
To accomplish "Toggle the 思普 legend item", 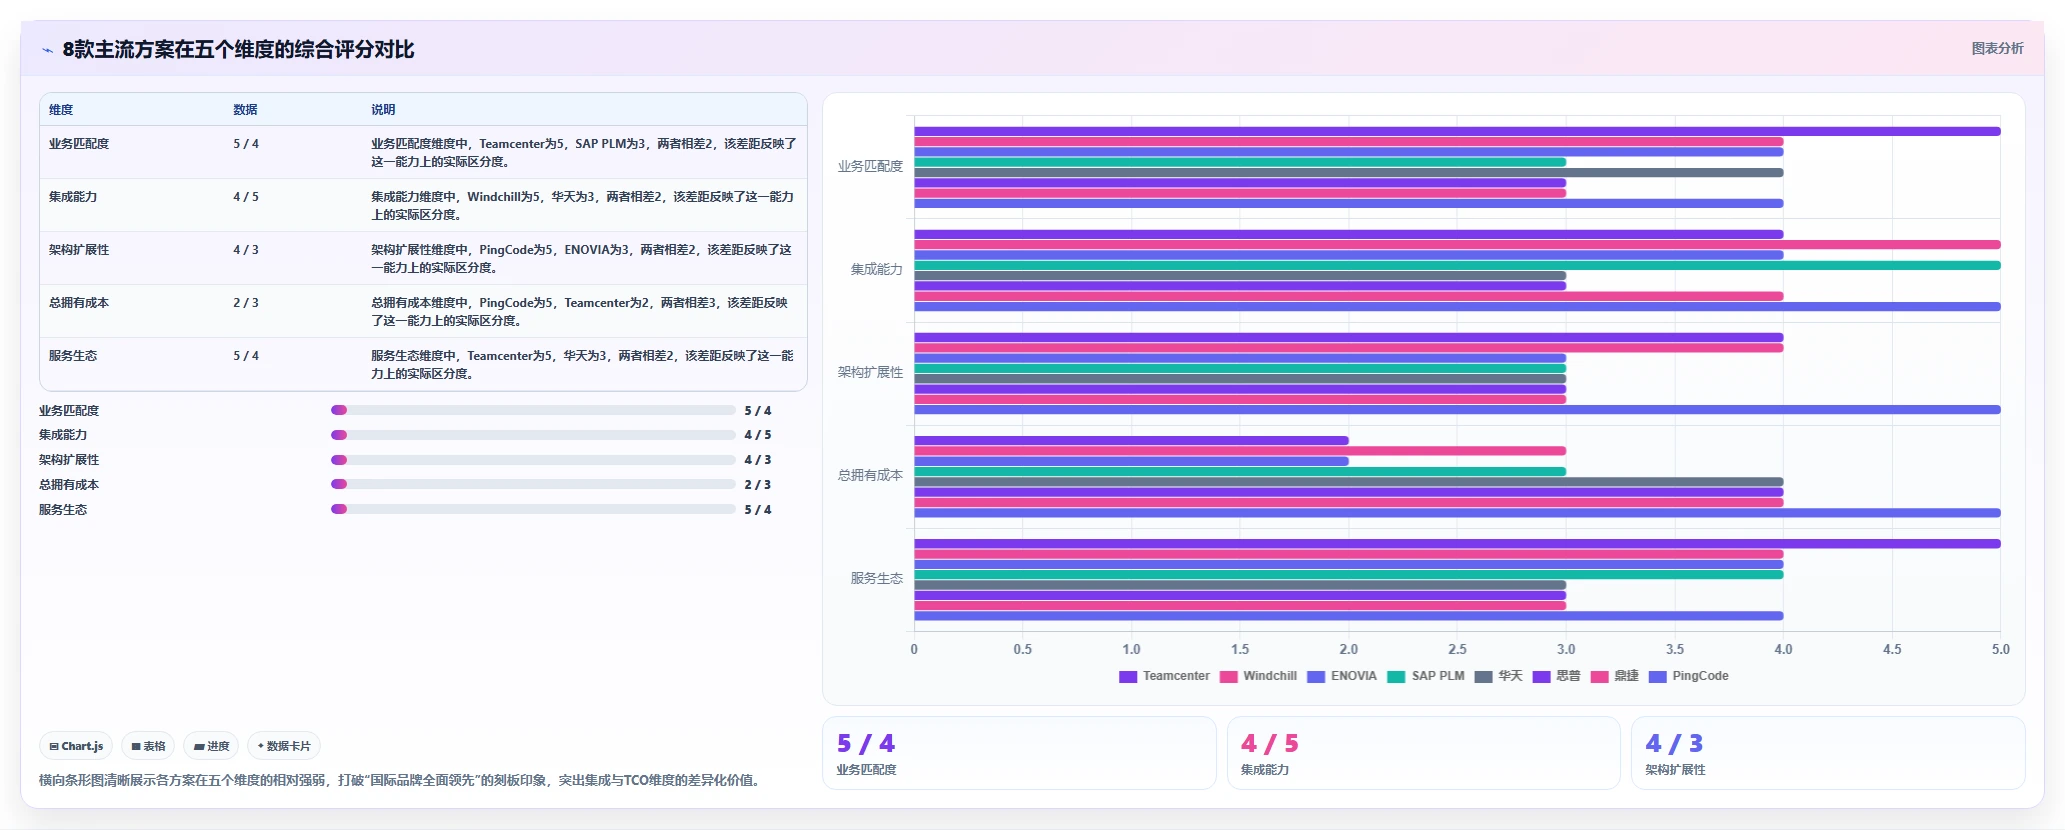I will [1556, 676].
